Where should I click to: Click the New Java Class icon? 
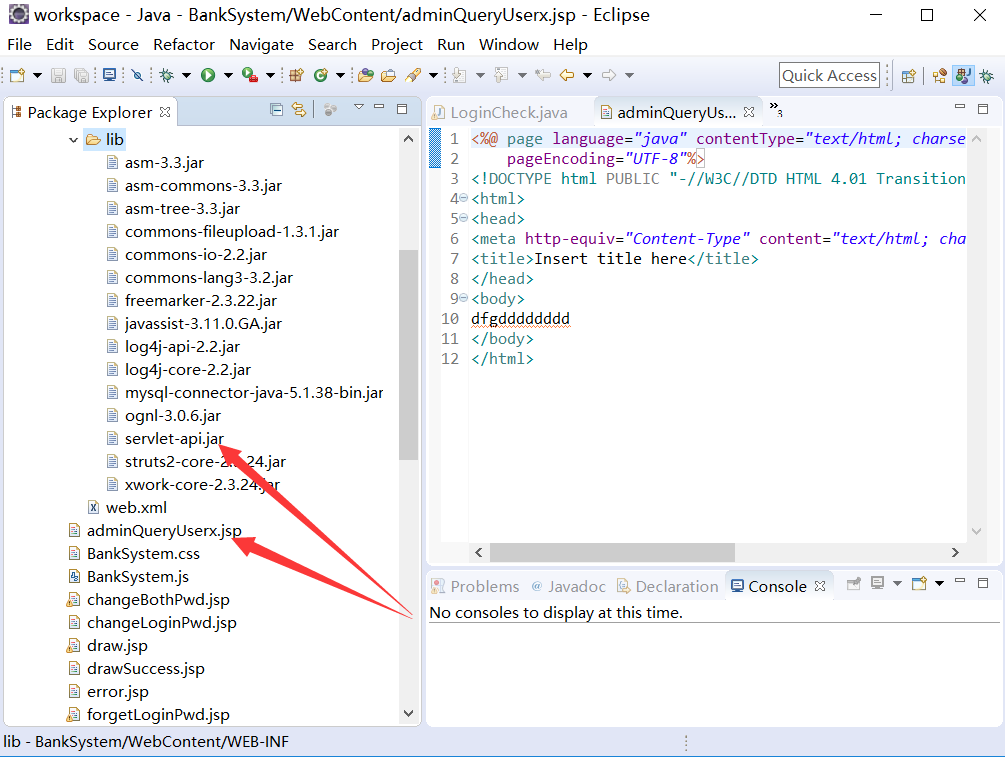320,76
